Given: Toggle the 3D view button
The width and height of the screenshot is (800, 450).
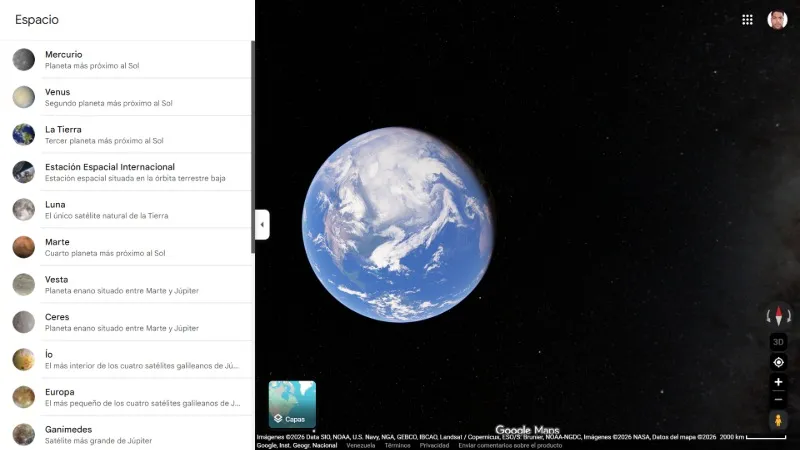Looking at the screenshot, I should 778,342.
